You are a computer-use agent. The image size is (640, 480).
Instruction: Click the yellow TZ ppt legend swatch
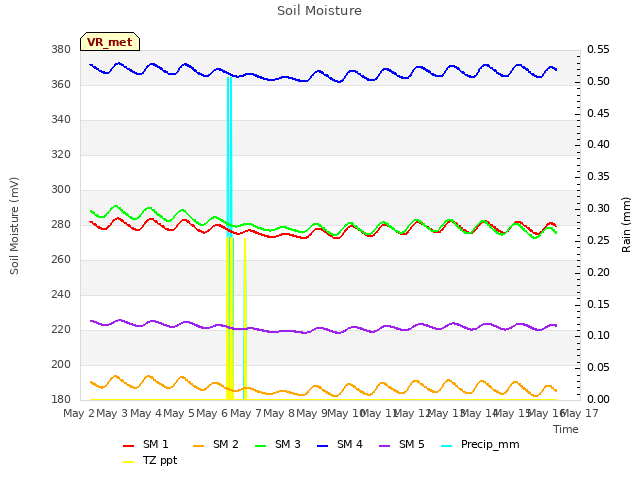129,462
